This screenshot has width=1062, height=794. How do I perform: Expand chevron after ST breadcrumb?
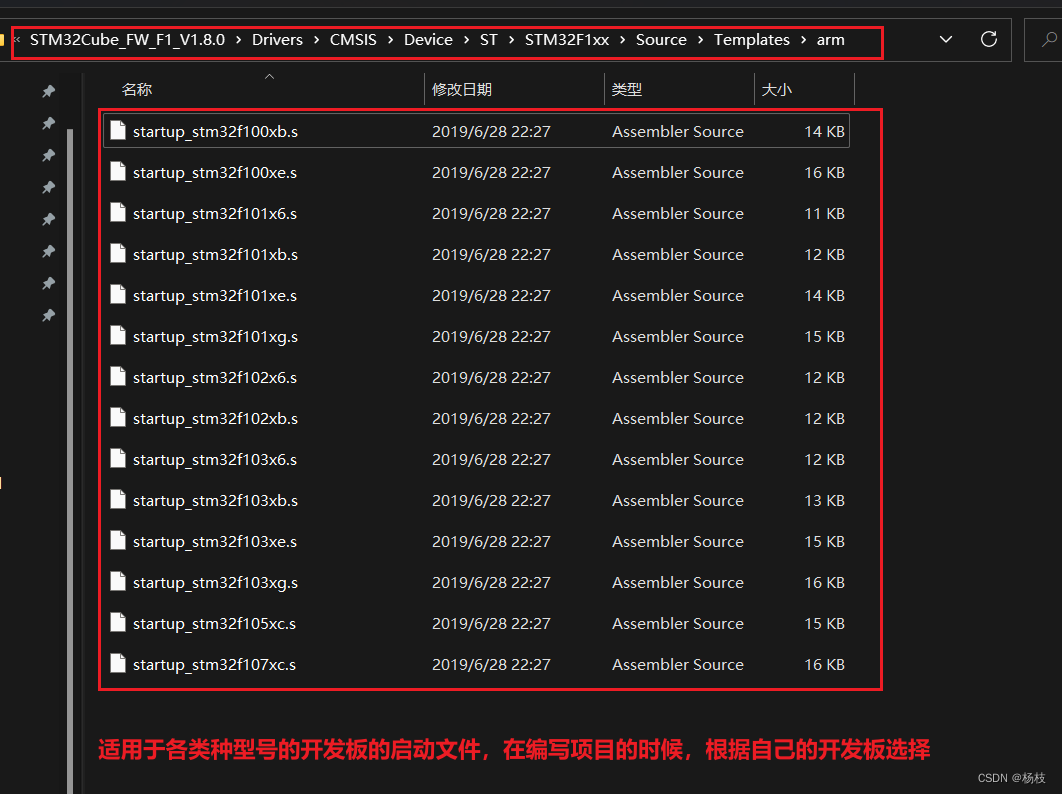tap(511, 40)
